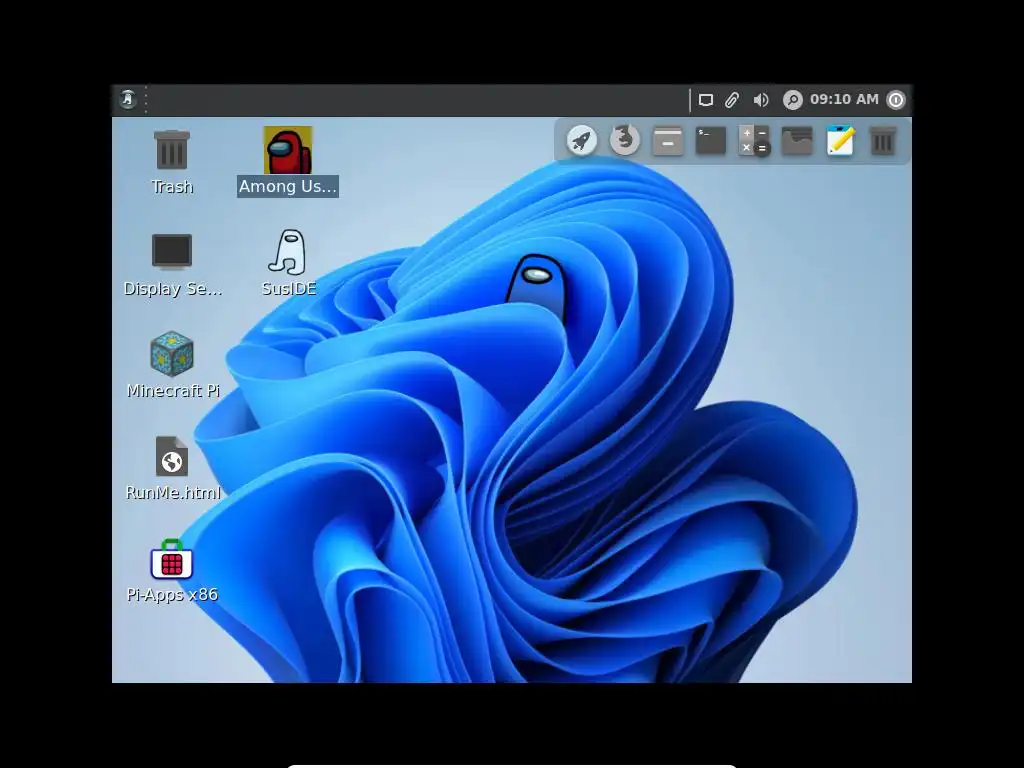The image size is (1024, 768).
Task: Click the panel handle dots beside menu
Action: point(146,99)
